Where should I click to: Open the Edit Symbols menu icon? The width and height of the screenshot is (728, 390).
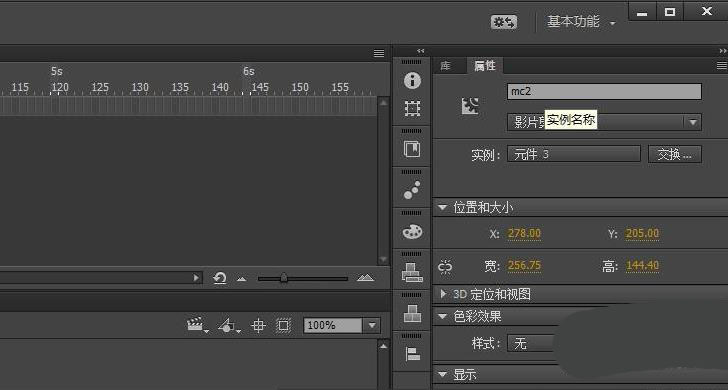(229, 325)
